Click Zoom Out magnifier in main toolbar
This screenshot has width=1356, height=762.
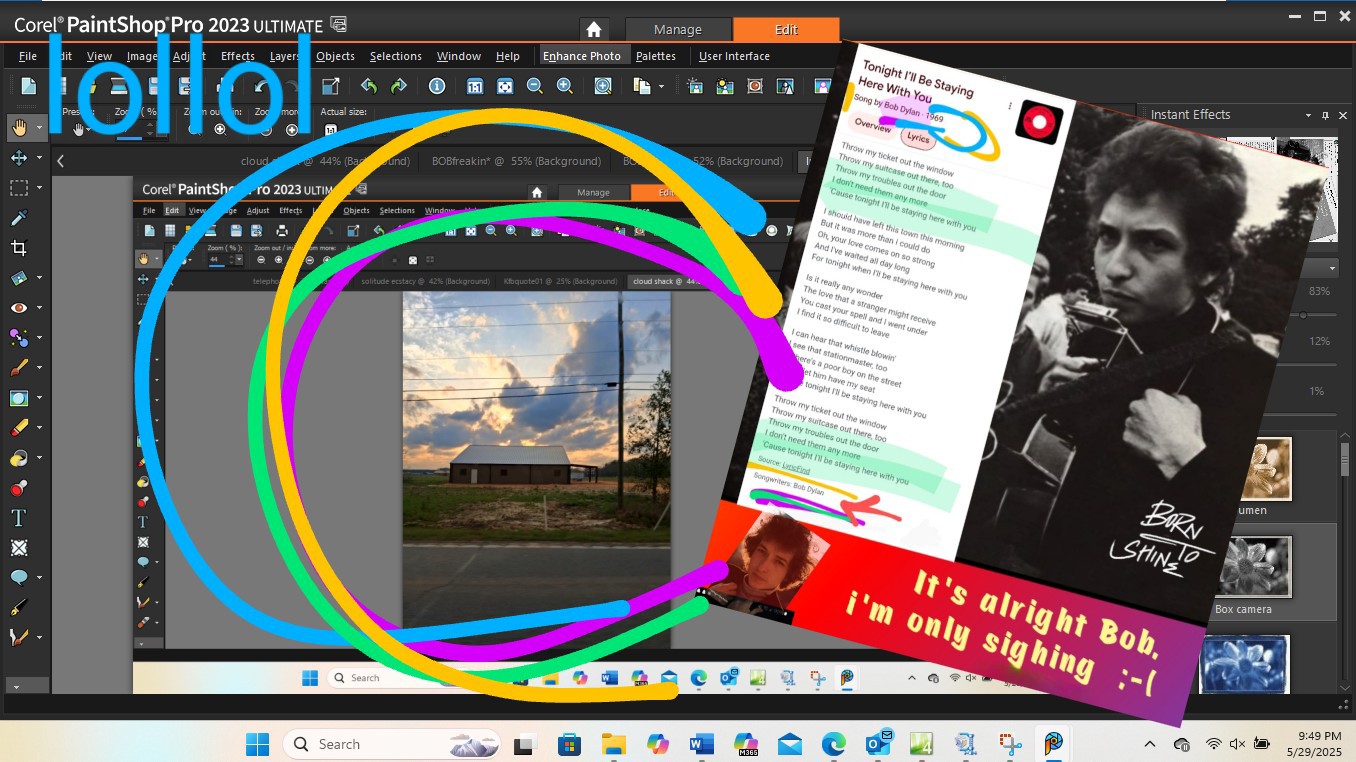click(535, 86)
